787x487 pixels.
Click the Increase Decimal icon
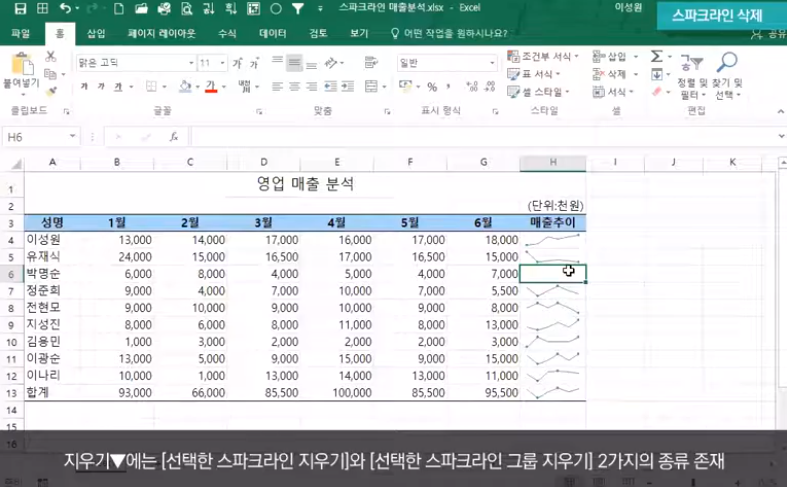[471, 86]
